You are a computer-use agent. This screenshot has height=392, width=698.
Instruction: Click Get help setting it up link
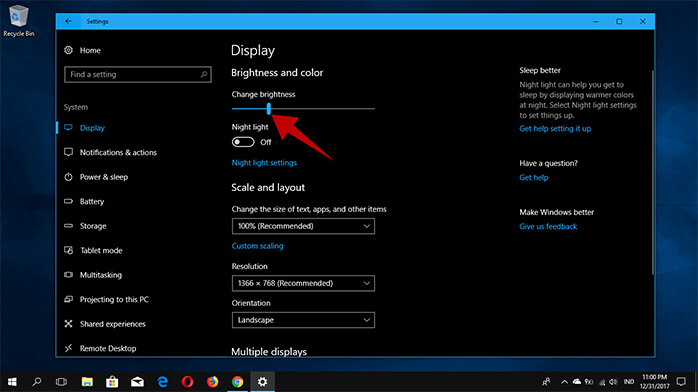[555, 129]
